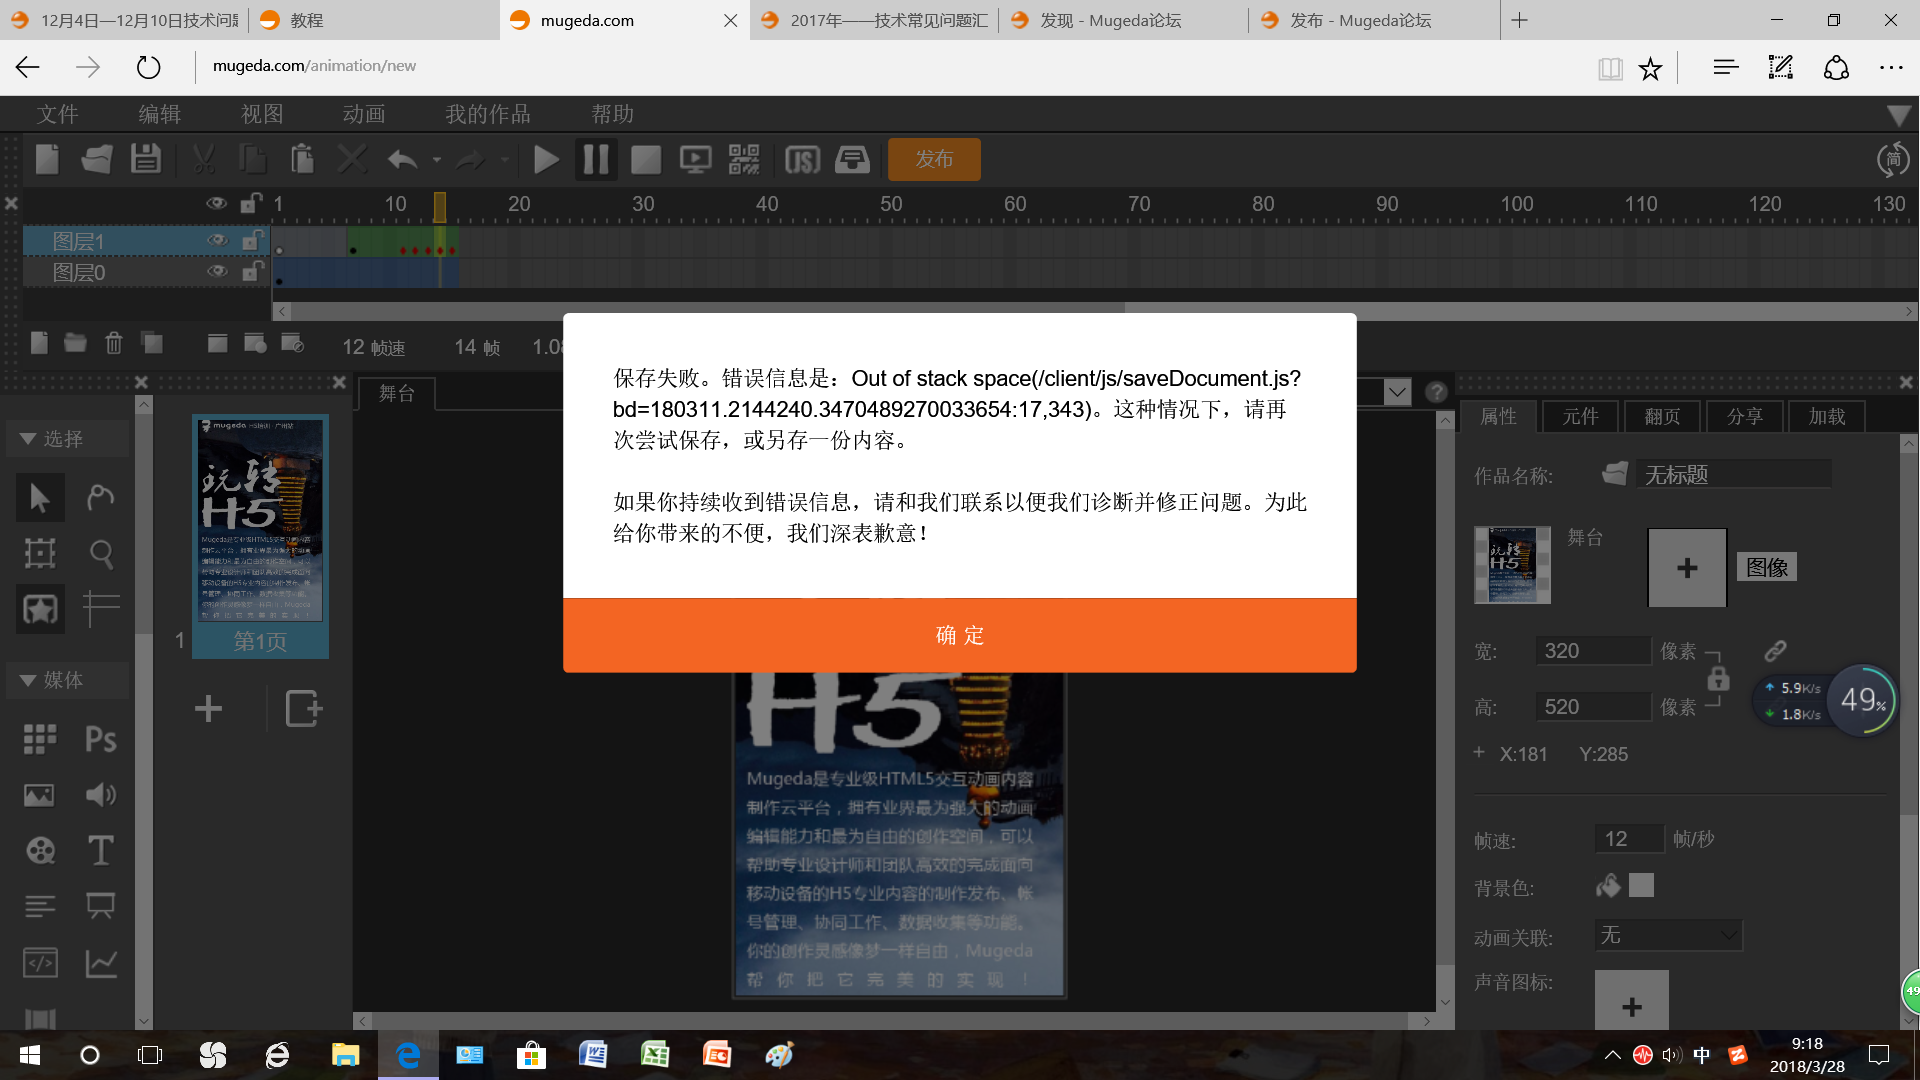
Task: Open the 编辑 menu
Action: [160, 114]
